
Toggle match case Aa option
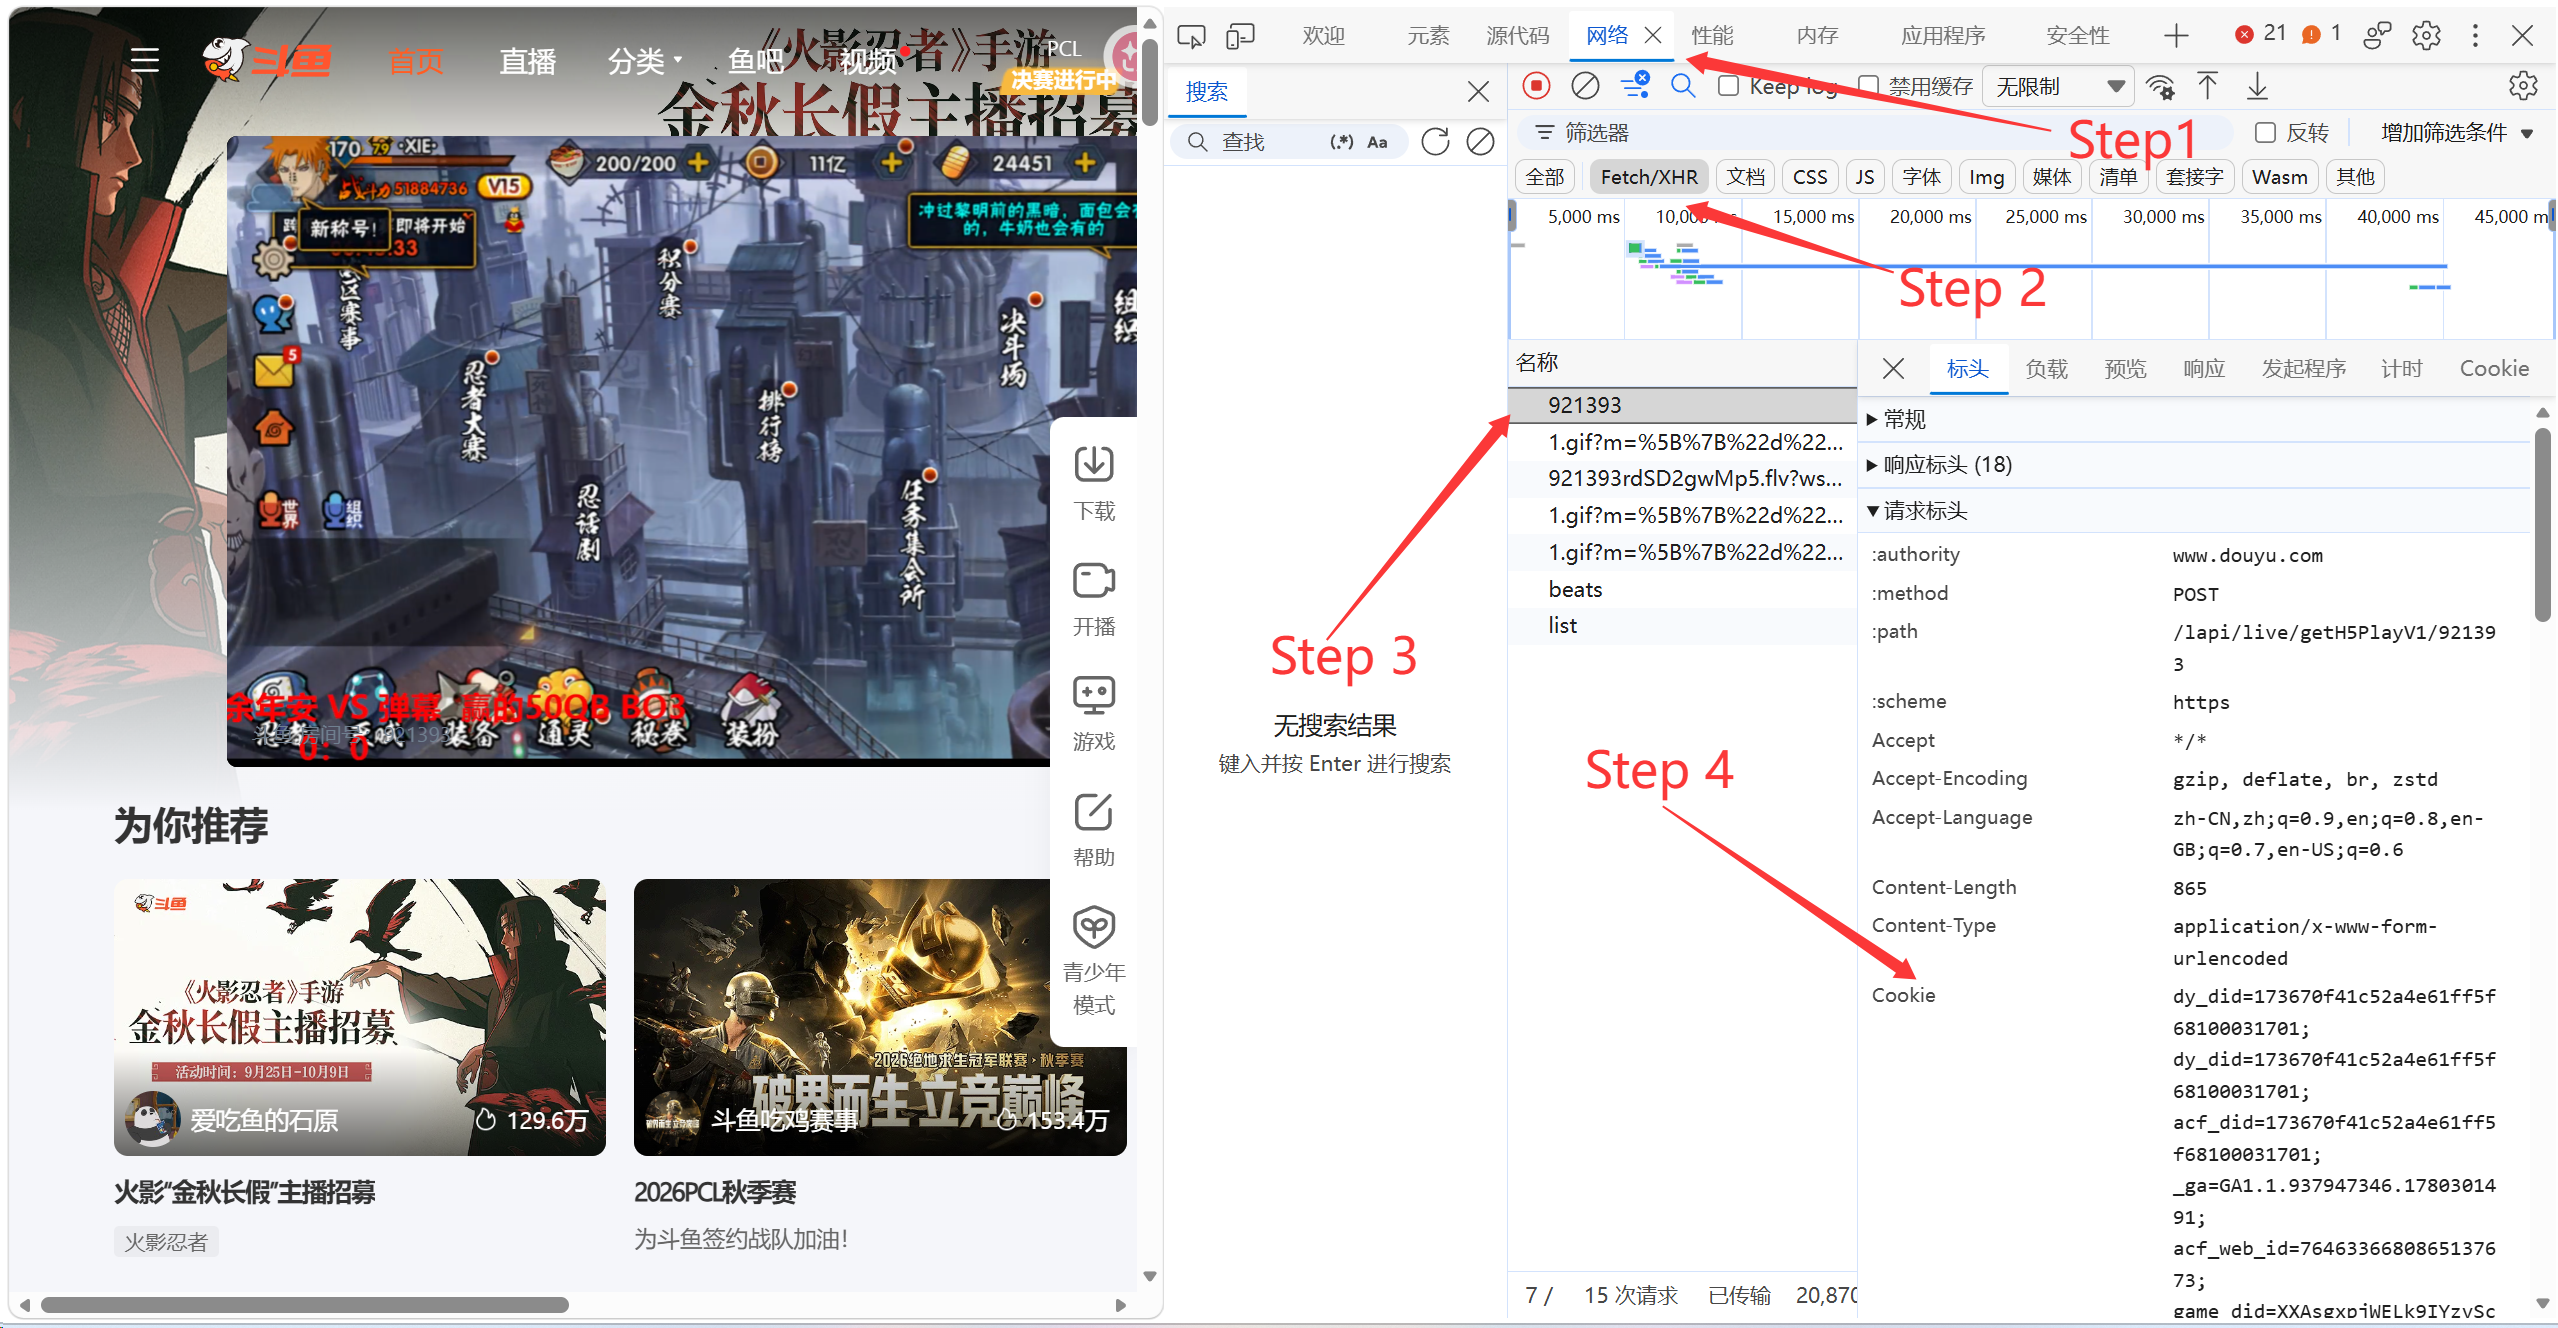[x=1377, y=142]
